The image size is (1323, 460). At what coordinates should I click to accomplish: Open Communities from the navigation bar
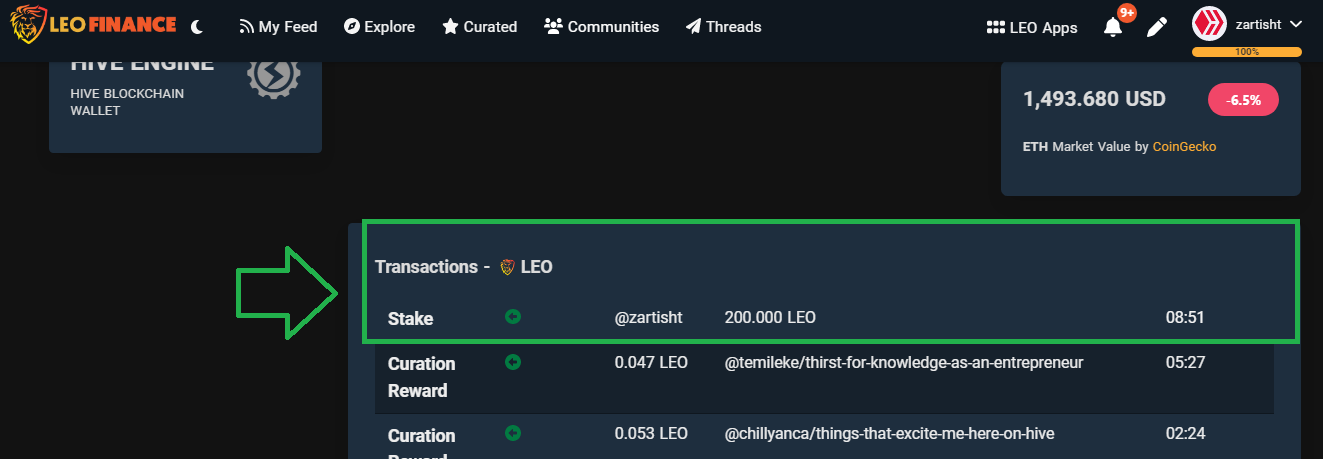tap(602, 27)
